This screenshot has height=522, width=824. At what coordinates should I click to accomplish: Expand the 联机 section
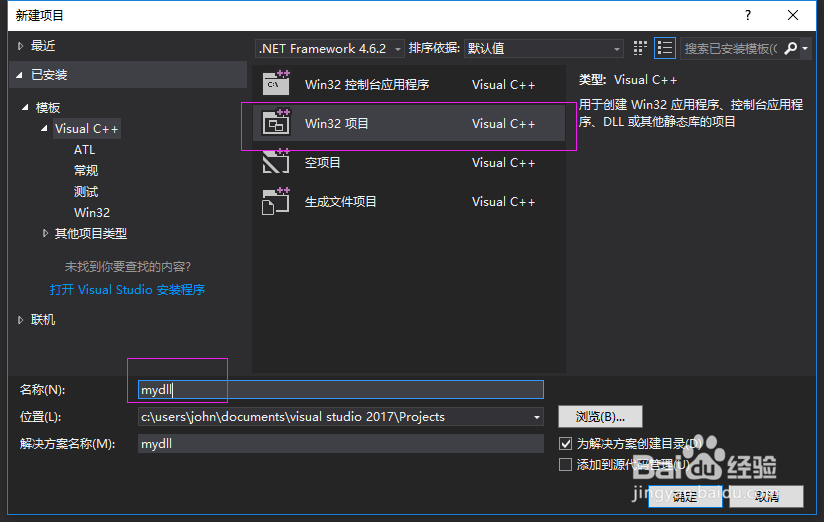pyautogui.click(x=20, y=320)
